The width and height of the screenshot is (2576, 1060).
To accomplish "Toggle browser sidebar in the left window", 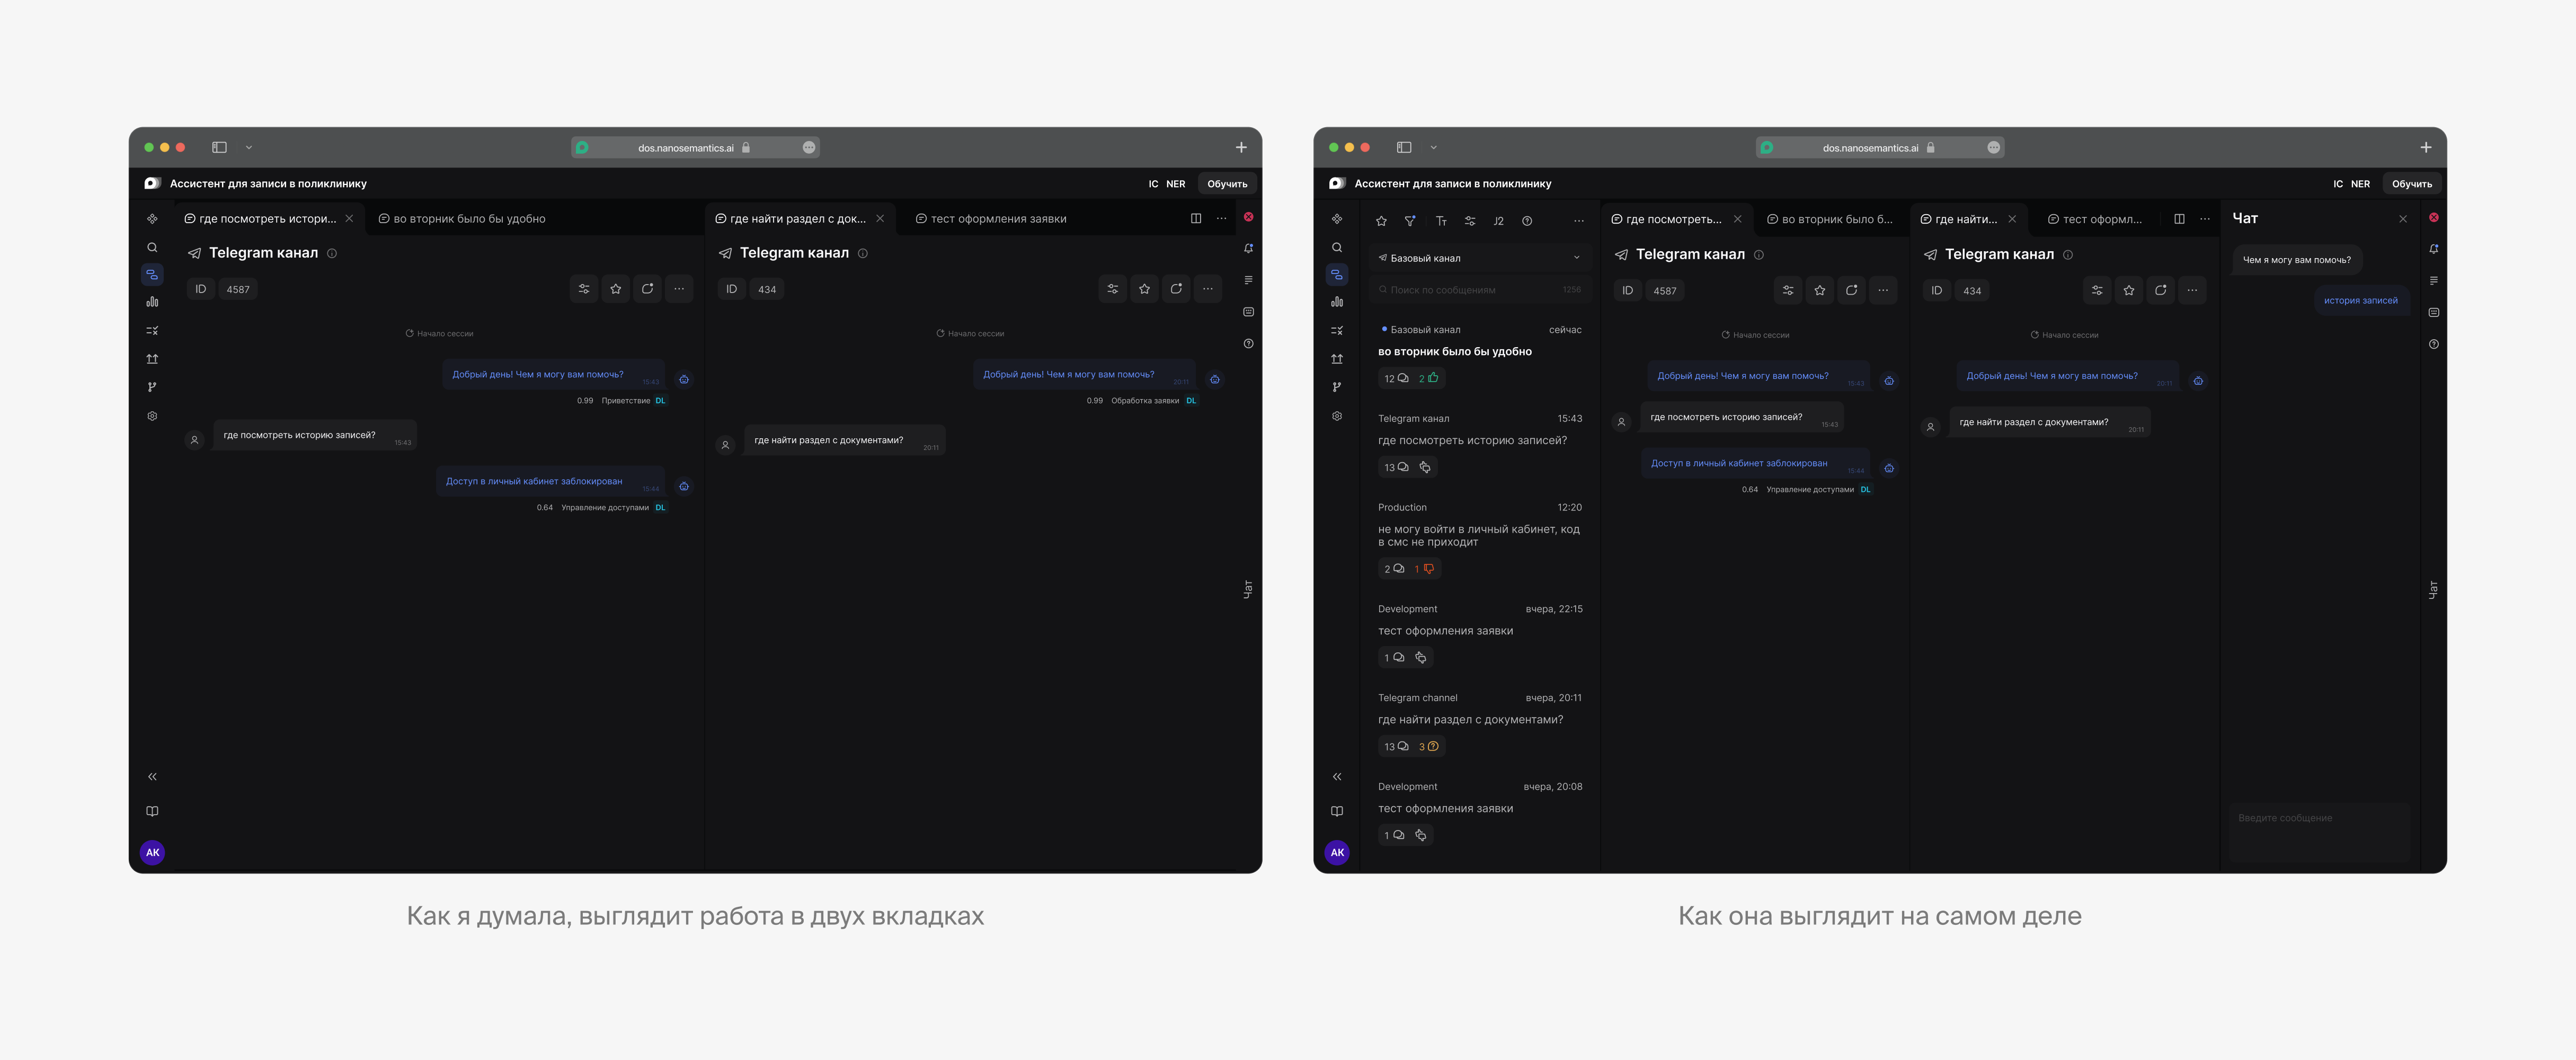I will [219, 147].
